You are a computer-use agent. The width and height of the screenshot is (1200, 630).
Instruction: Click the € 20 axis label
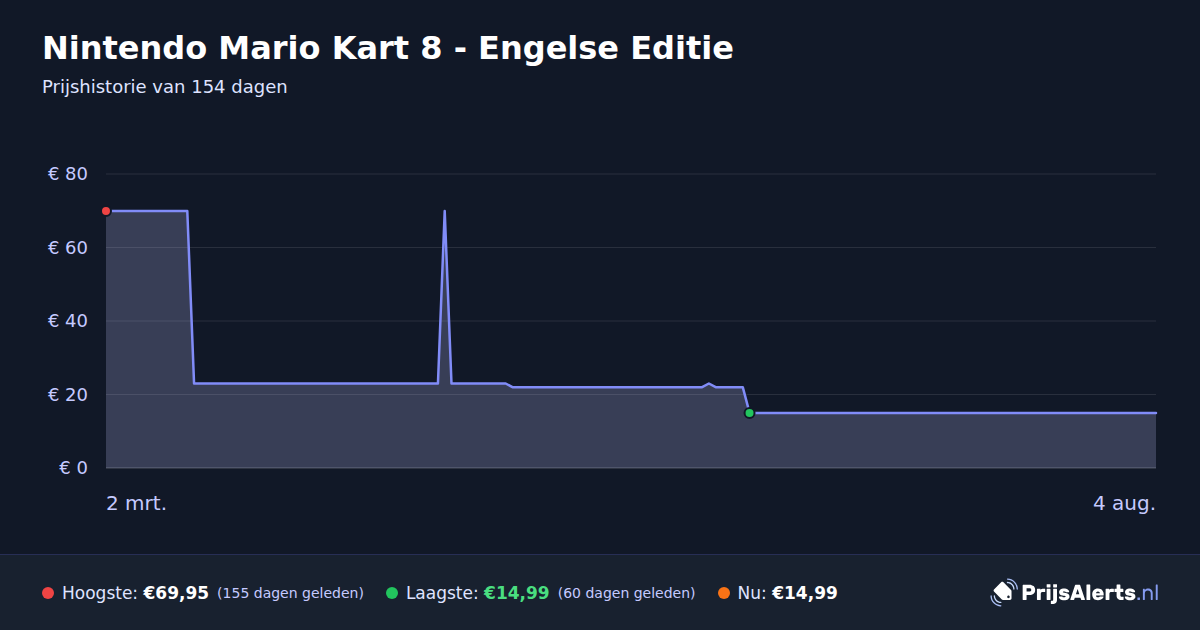click(68, 395)
